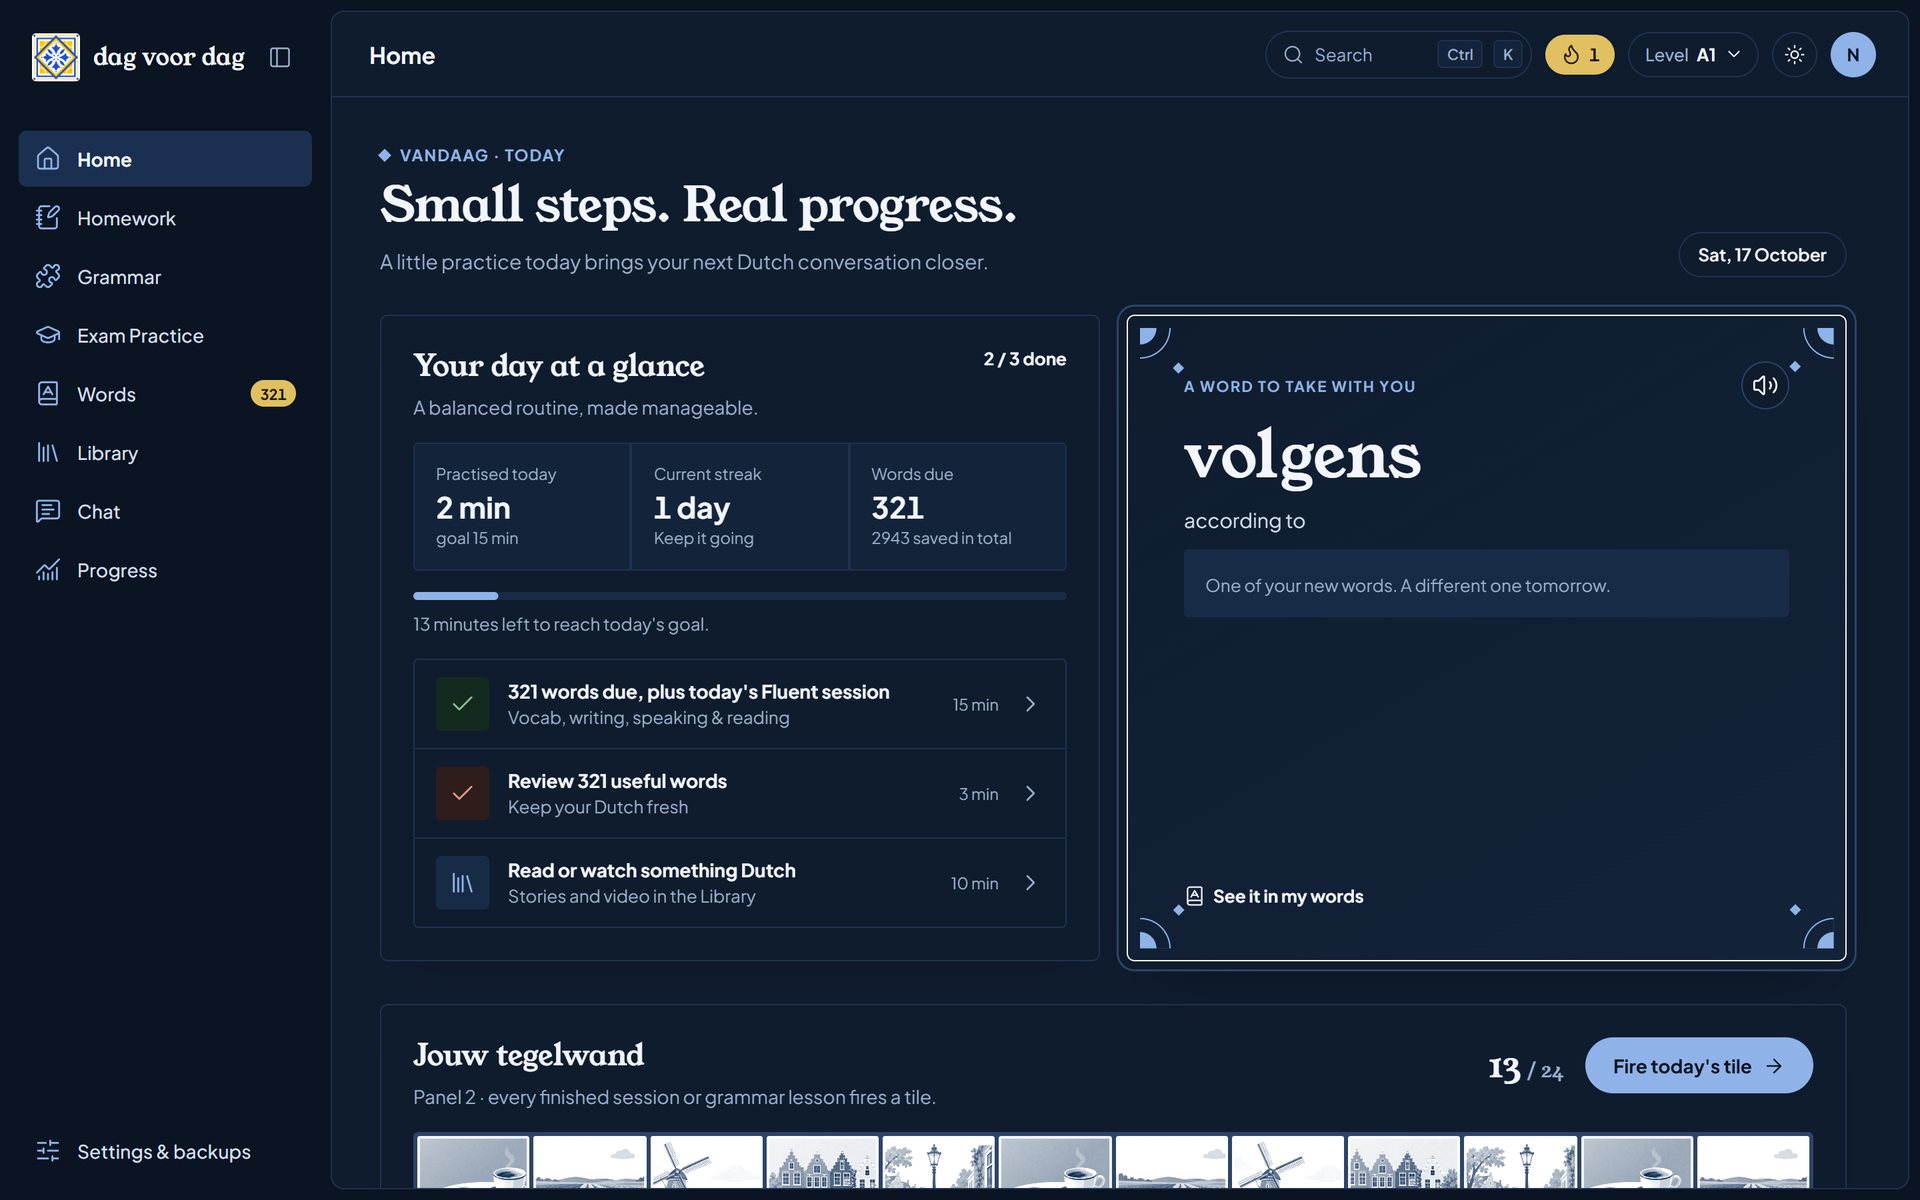Image resolution: width=1920 pixels, height=1200 pixels.
Task: Toggle the check for Review 321 useful words
Action: tap(462, 793)
